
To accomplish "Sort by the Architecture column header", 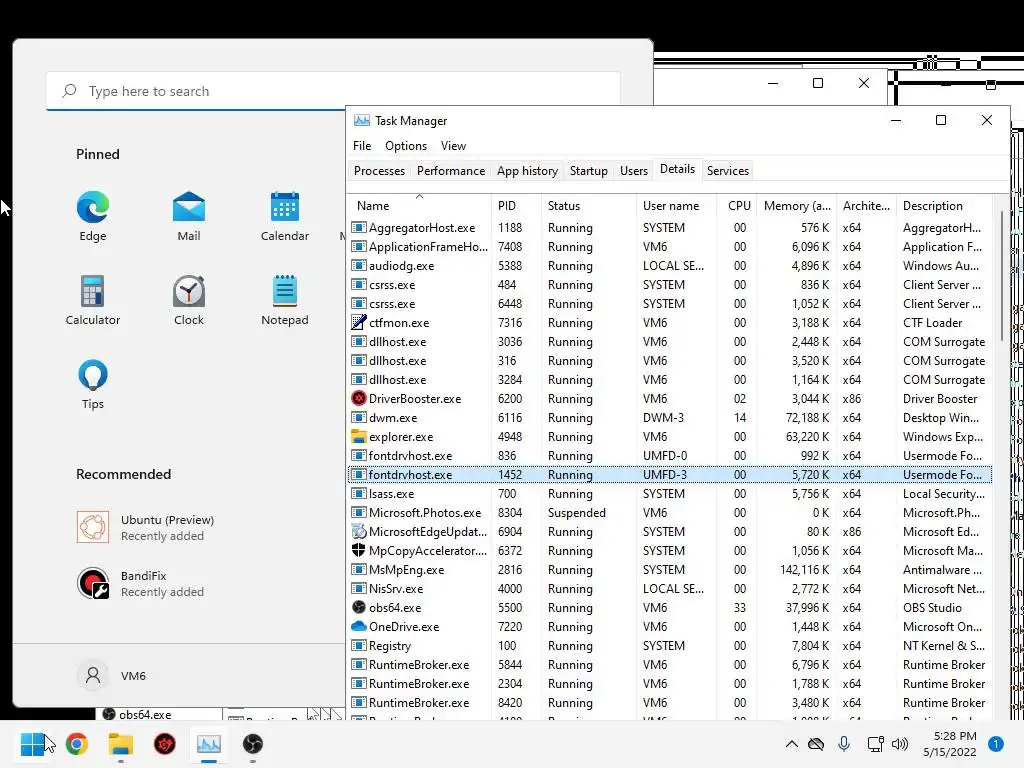I will [x=866, y=206].
